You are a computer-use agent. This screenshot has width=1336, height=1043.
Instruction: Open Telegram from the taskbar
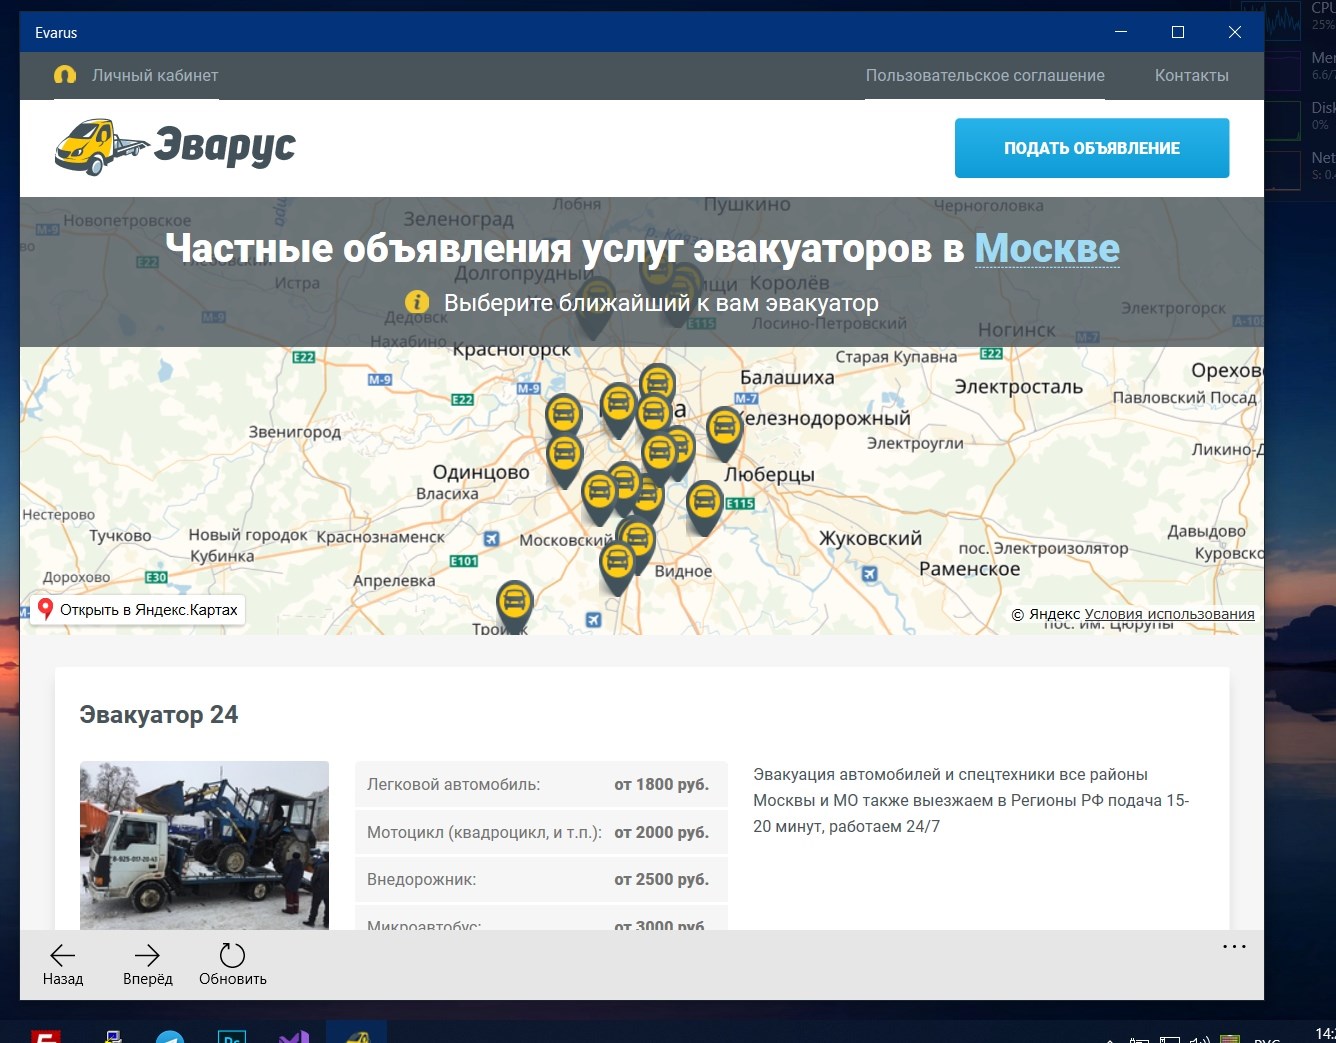pyautogui.click(x=170, y=1038)
